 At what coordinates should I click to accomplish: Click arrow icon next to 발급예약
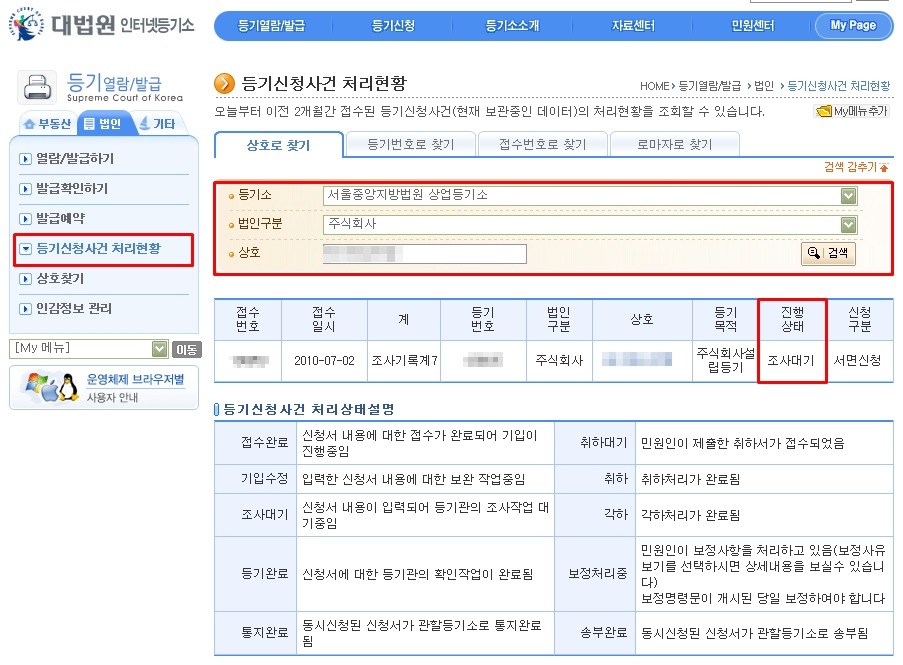[x=25, y=219]
